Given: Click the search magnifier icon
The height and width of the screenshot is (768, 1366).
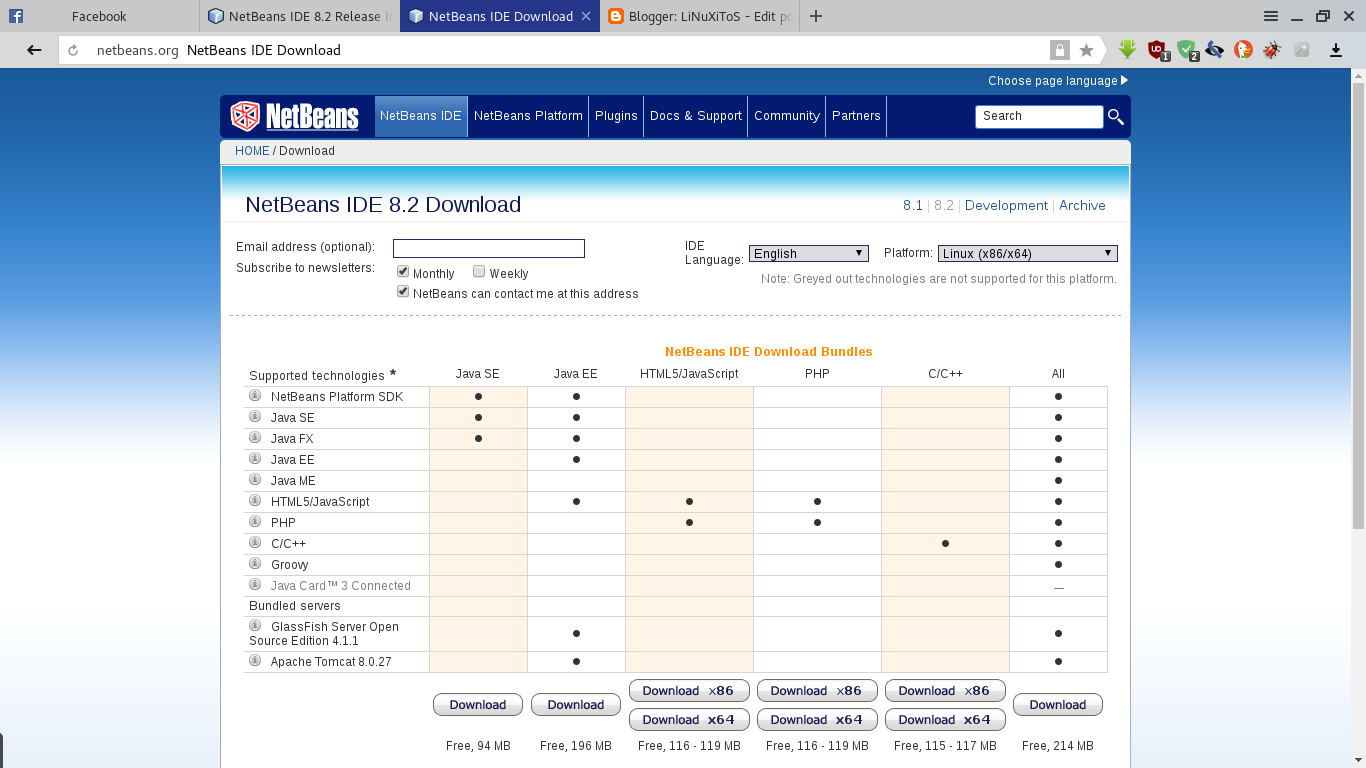Looking at the screenshot, I should (1116, 117).
